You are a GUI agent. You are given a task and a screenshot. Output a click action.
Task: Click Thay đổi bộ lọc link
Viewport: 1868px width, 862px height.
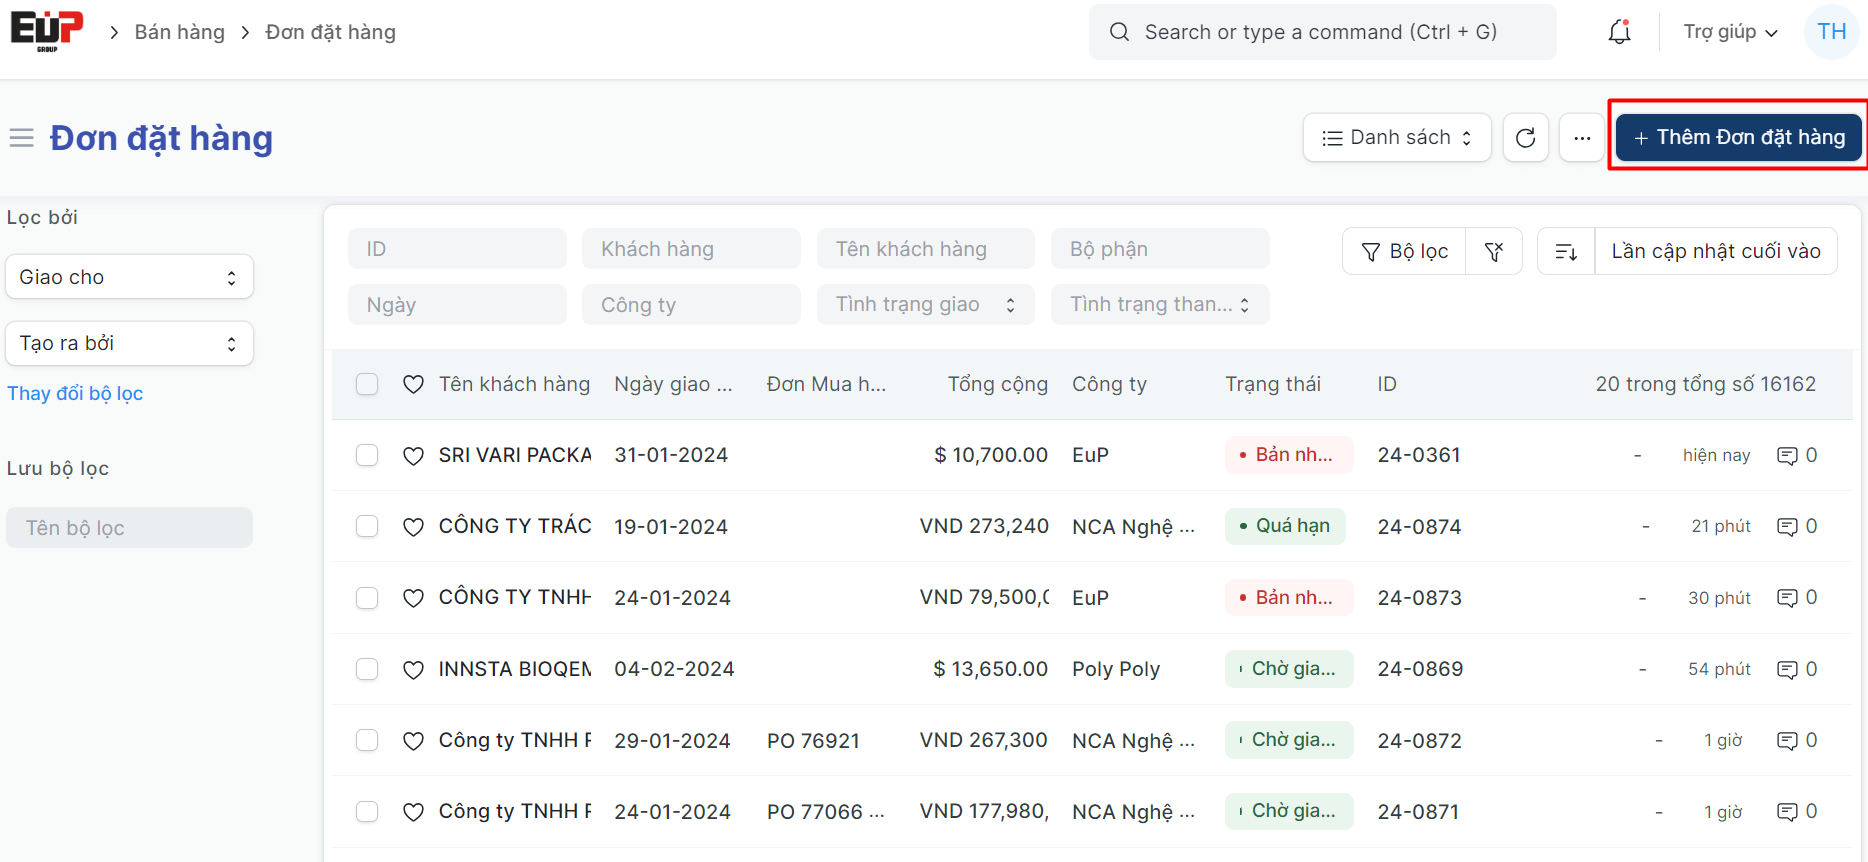point(75,394)
